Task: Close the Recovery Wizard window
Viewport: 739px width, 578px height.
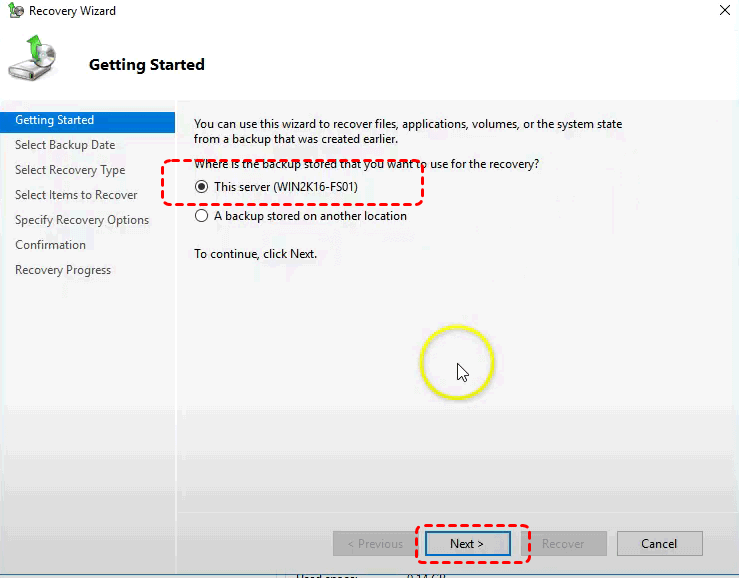Action: tap(724, 11)
